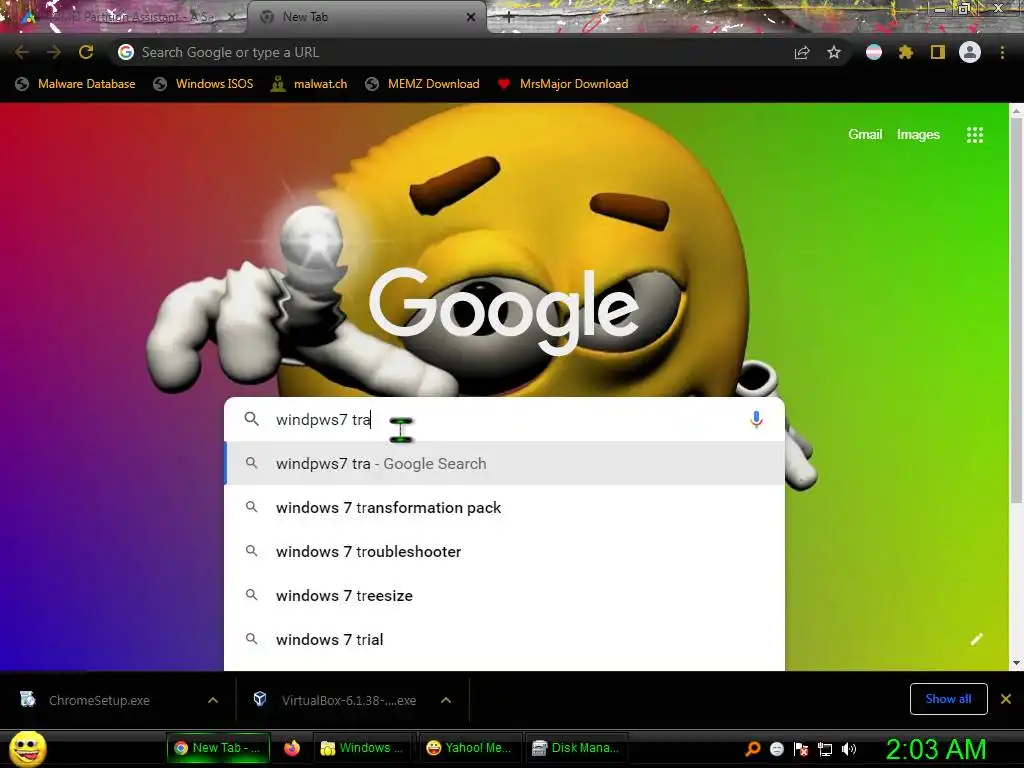Click the round face tray icon
The image size is (1024, 768).
point(777,749)
